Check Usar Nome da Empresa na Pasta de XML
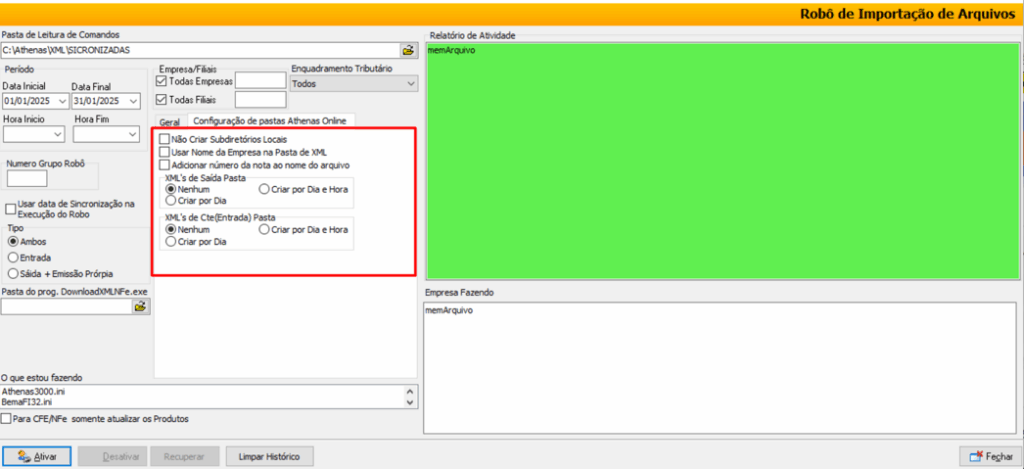This screenshot has width=1024, height=469. 165,152
